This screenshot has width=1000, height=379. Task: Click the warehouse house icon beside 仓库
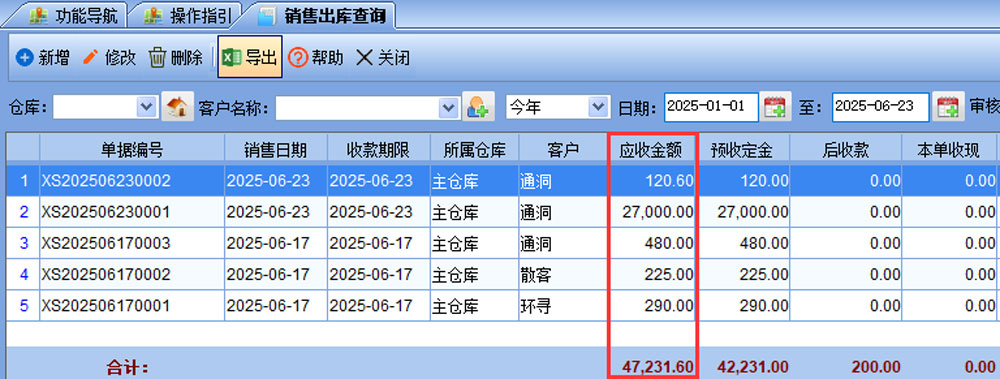pos(177,107)
